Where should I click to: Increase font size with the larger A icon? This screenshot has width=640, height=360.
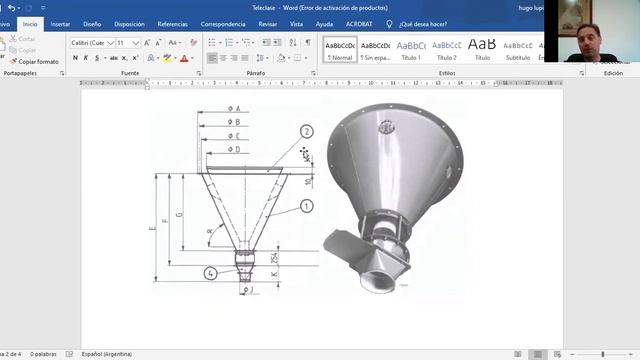[x=147, y=43]
